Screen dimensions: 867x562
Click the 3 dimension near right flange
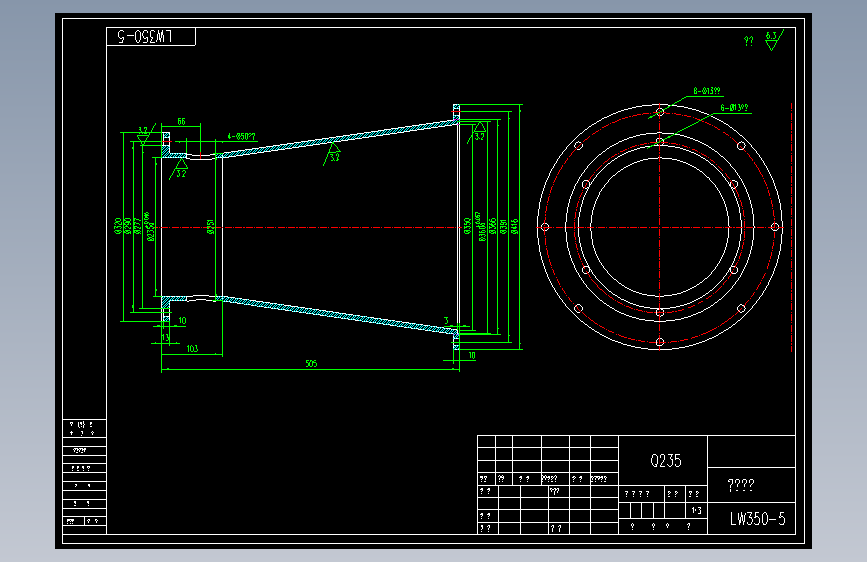click(x=446, y=321)
